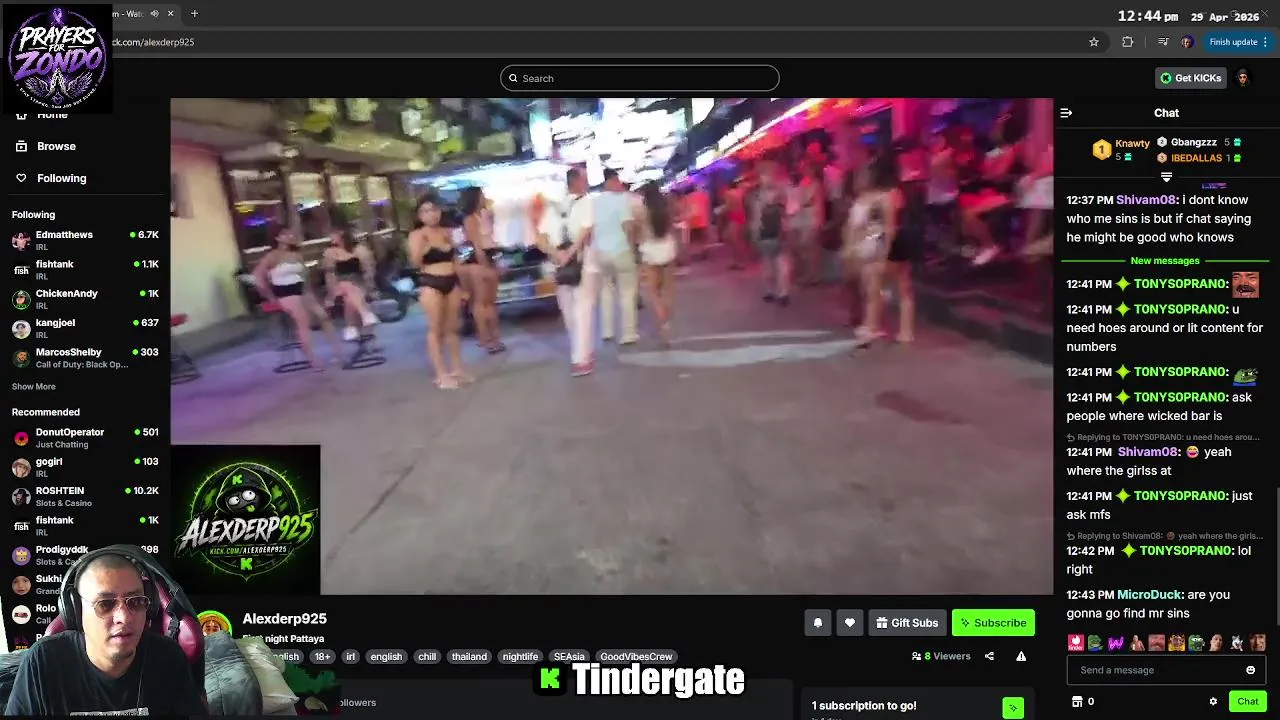Click the green icon beside subscription goal
The width and height of the screenshot is (1280, 720).
tap(1013, 708)
